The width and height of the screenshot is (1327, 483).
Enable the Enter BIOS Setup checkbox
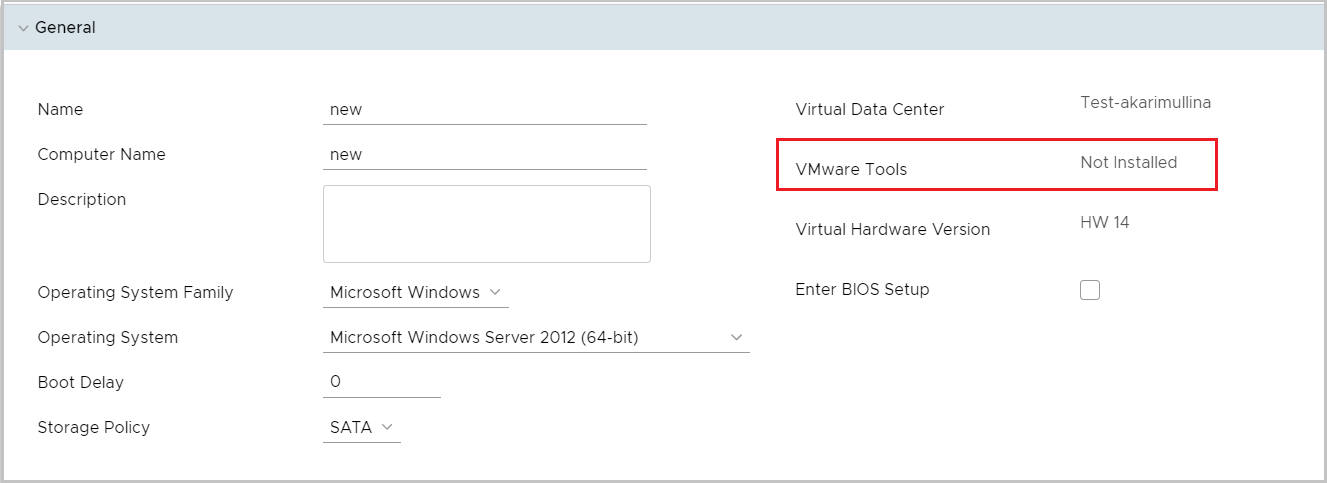point(1090,290)
